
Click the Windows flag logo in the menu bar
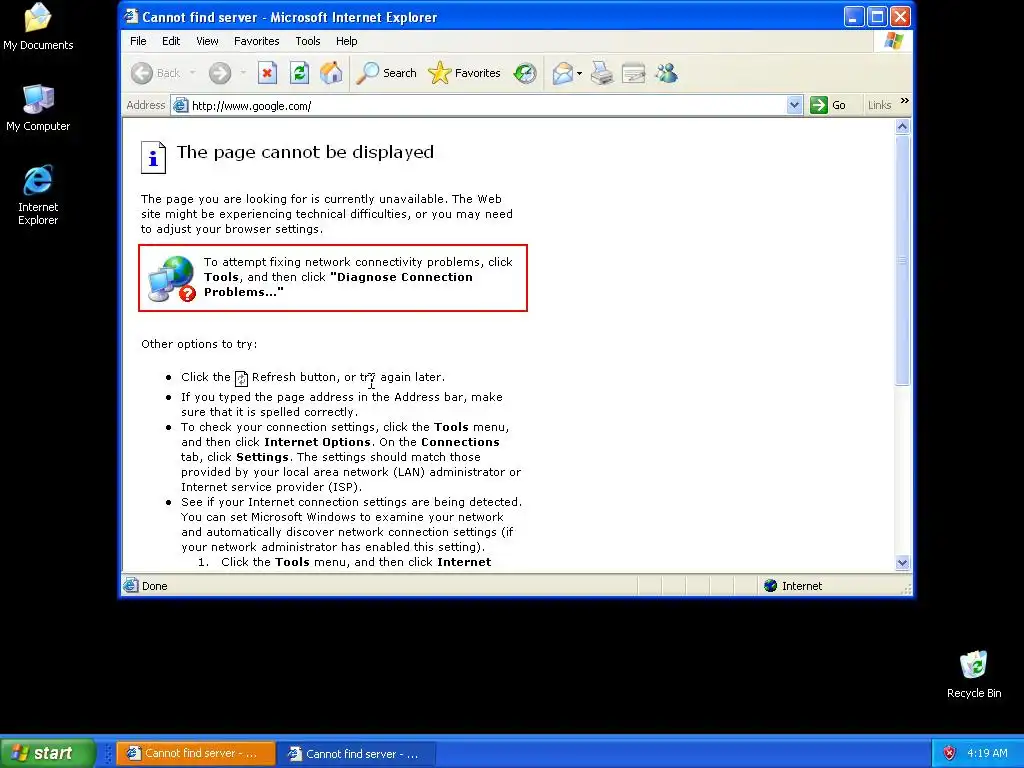pyautogui.click(x=893, y=41)
